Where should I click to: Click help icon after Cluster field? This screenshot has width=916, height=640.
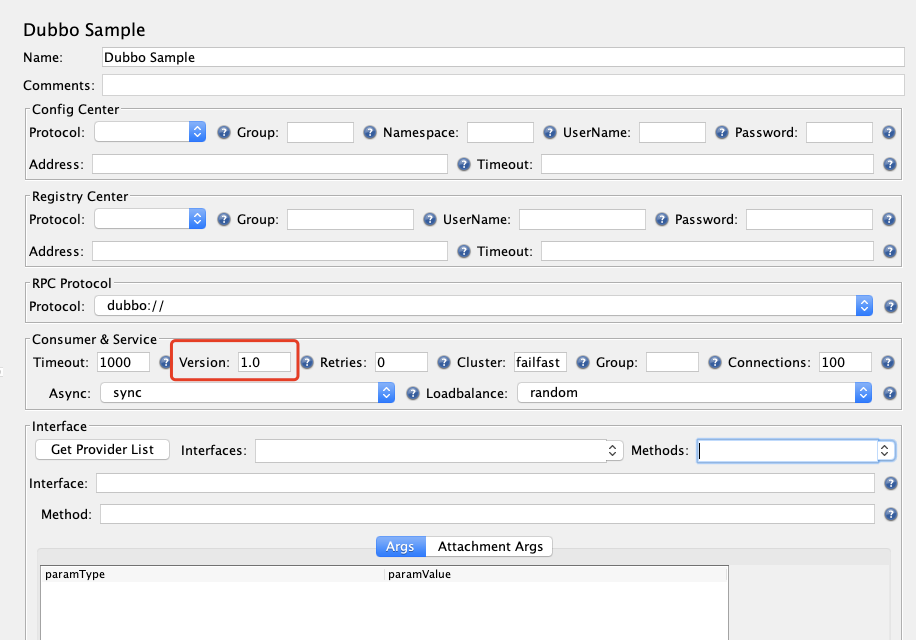(583, 363)
